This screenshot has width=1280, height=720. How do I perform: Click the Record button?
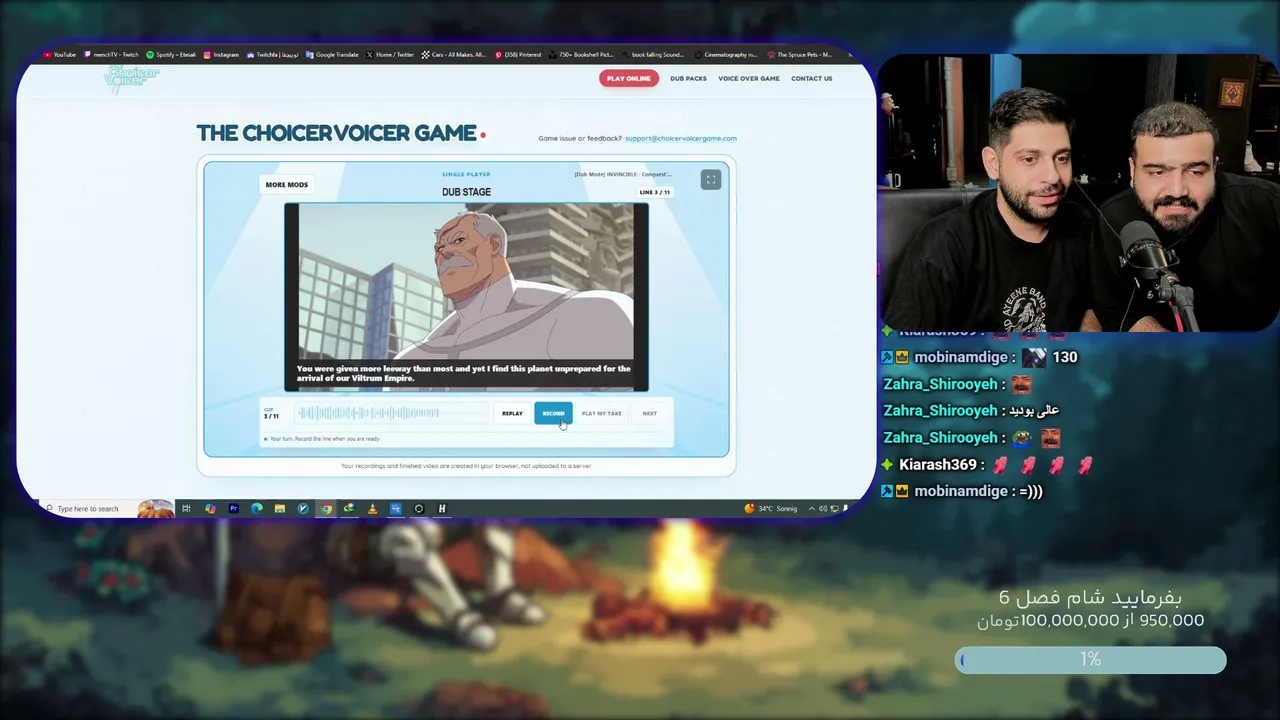click(x=553, y=414)
